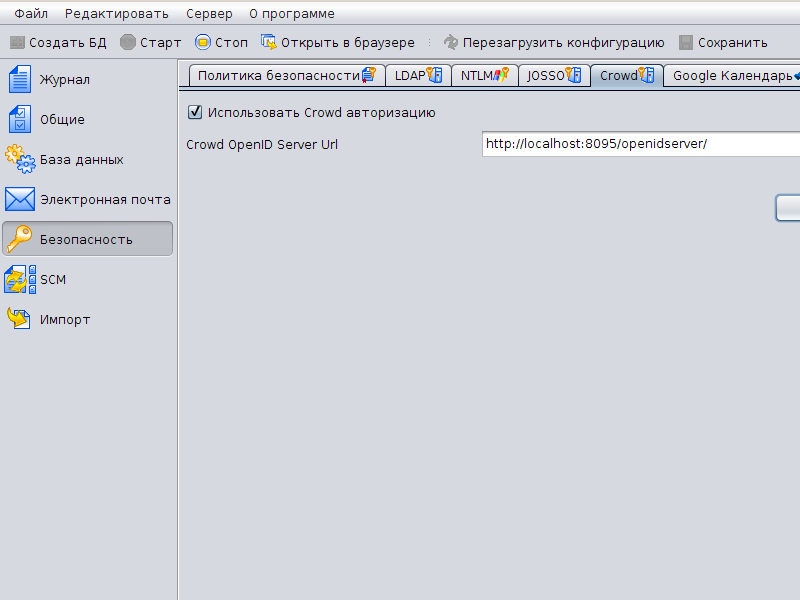Screen dimensions: 800x600
Task: Click the Стоп server icon
Action: (203, 43)
